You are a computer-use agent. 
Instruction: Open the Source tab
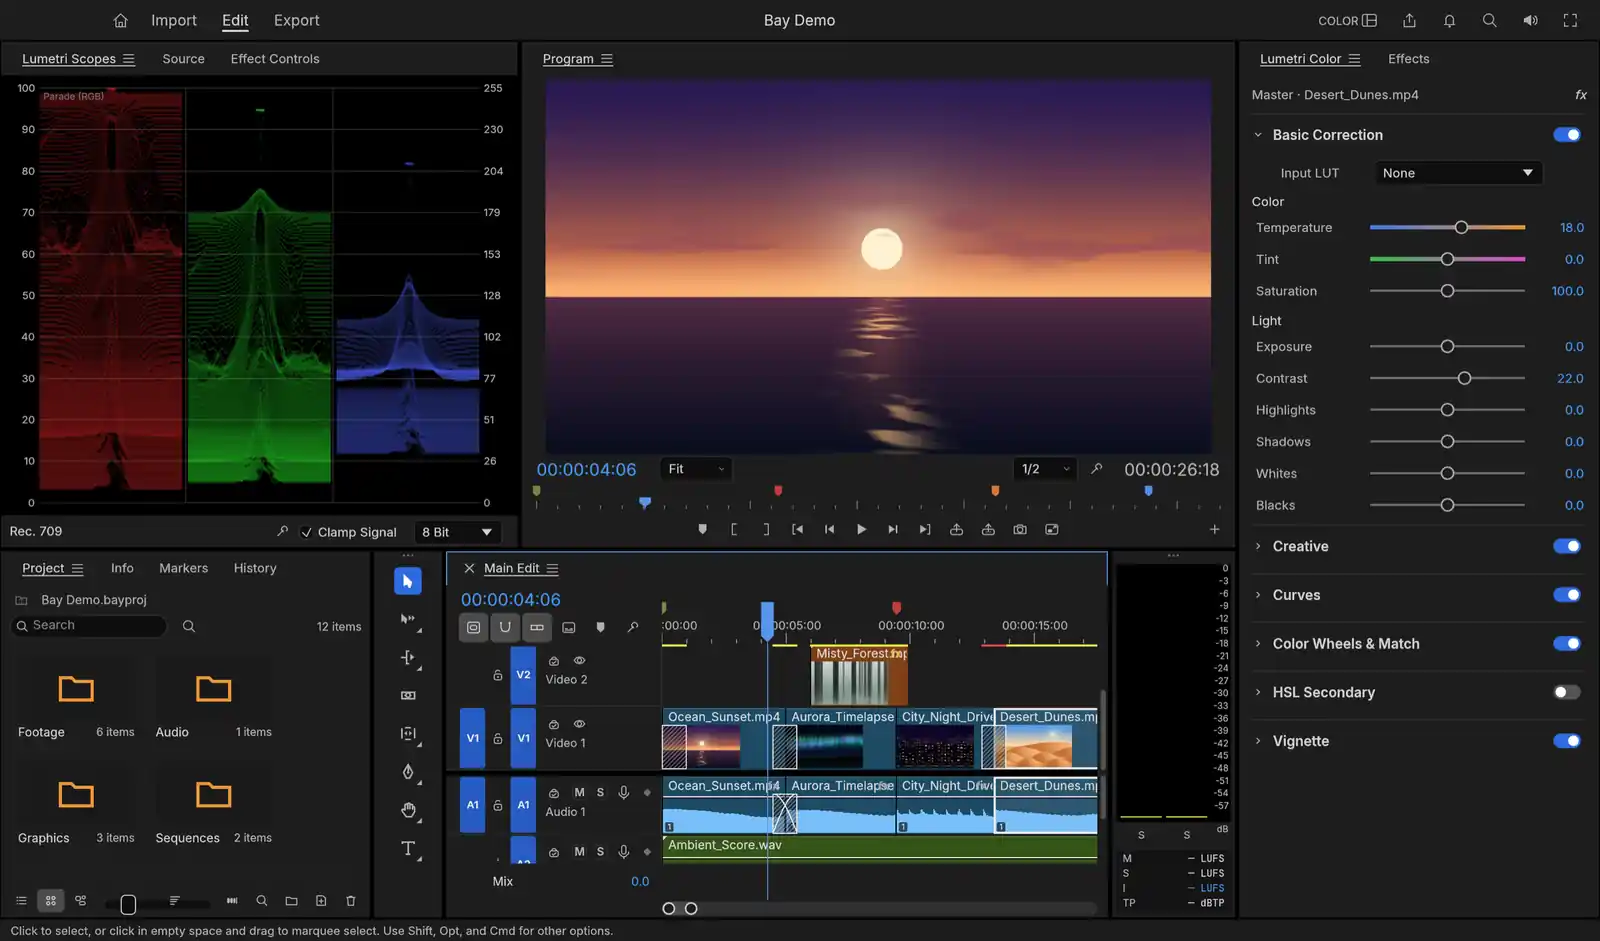pos(183,59)
